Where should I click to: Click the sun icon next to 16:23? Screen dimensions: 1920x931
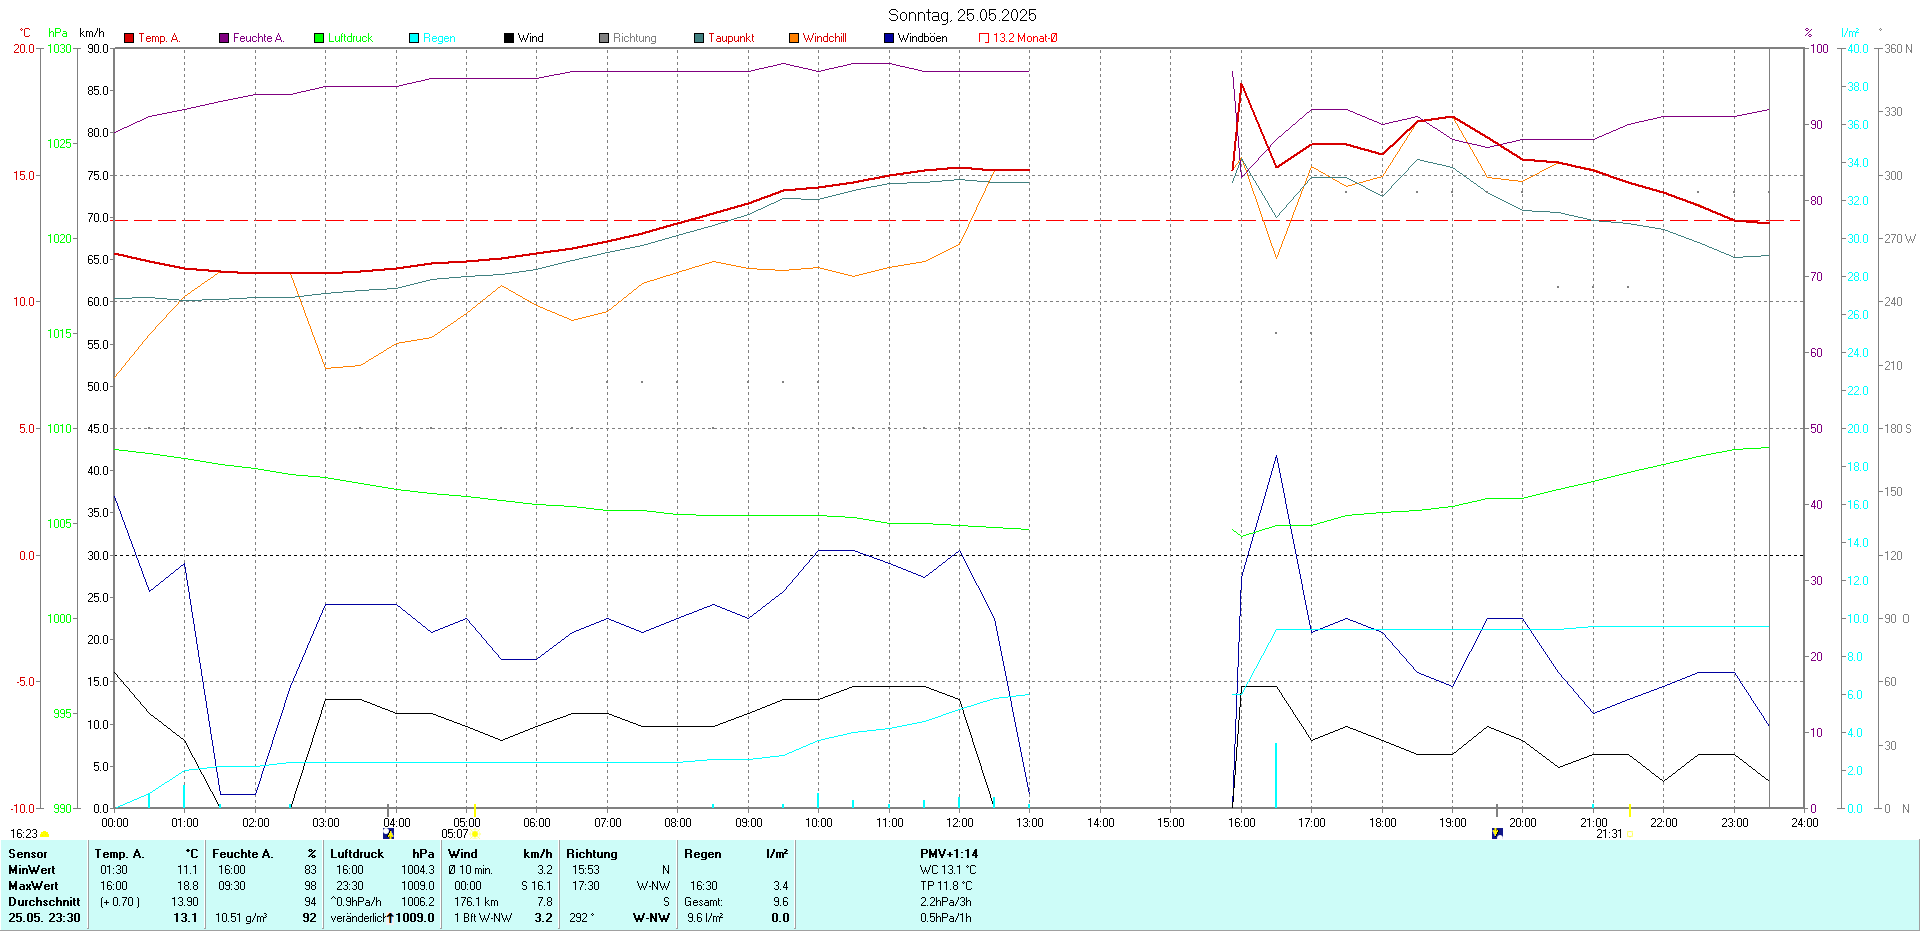(45, 834)
